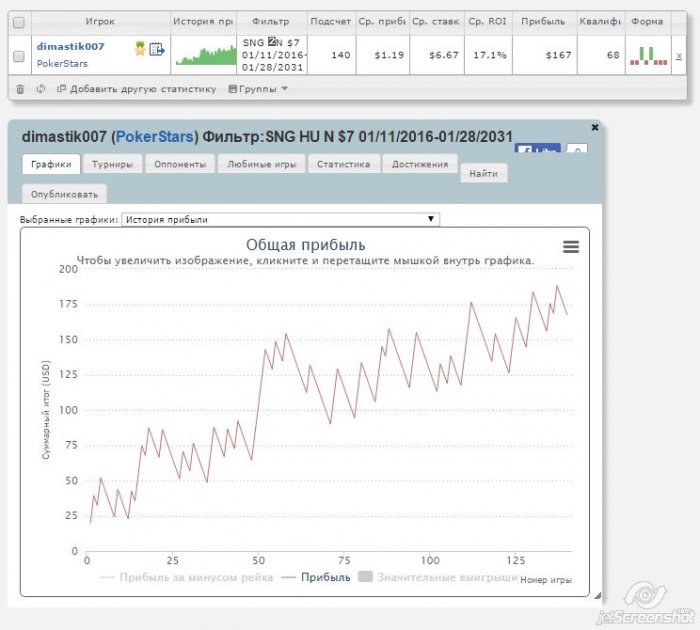Check the dimastik007 row checkbox
The height and width of the screenshot is (630, 700).
pos(18,57)
